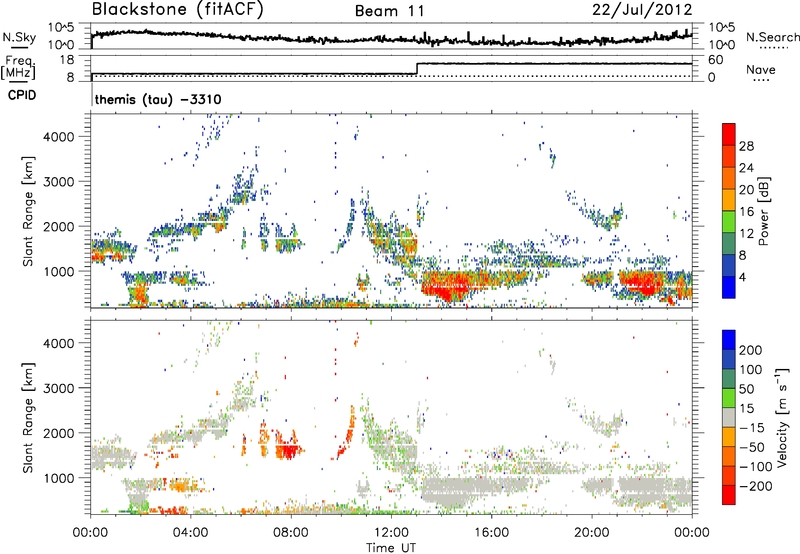This screenshot has height=554, width=800.
Task: Click the '12:00' time axis tick label
Action: coord(391,533)
